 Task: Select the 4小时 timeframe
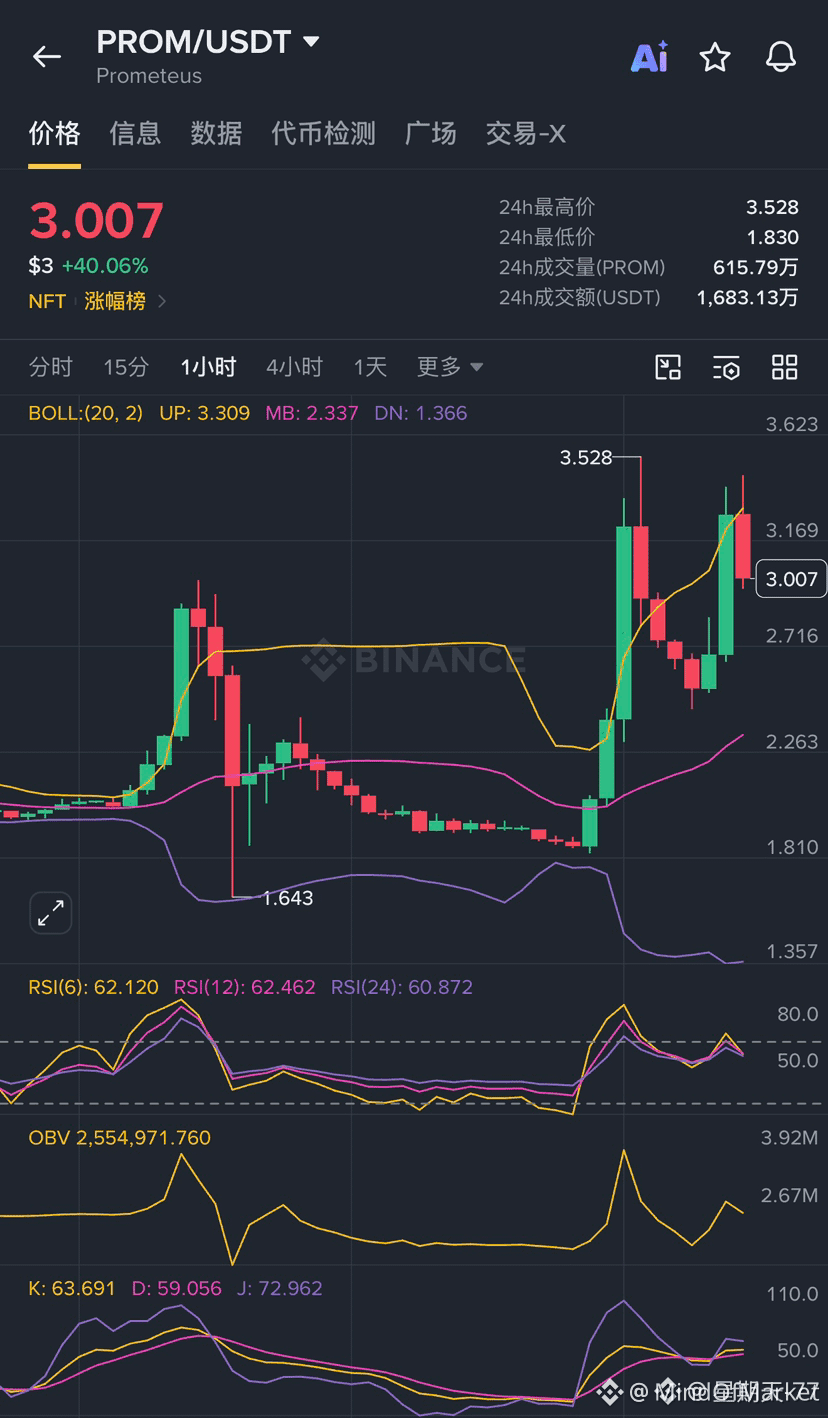click(x=295, y=367)
